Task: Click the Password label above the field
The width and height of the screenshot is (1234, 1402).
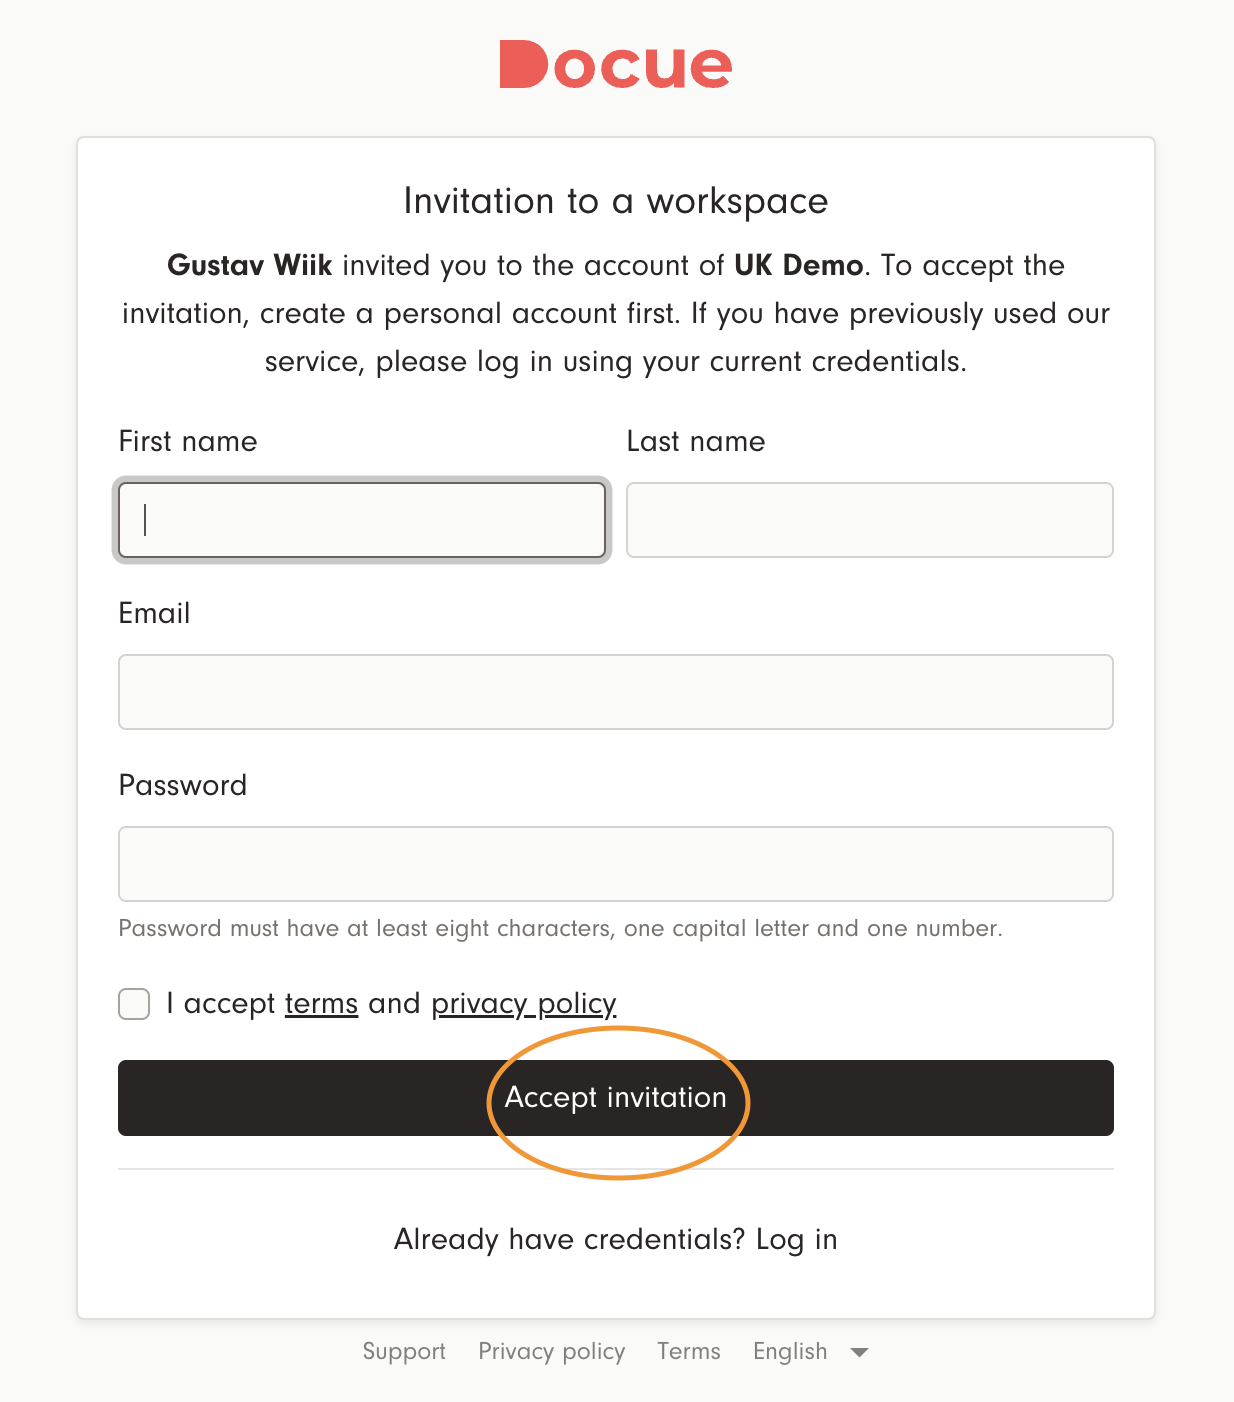Action: (183, 786)
